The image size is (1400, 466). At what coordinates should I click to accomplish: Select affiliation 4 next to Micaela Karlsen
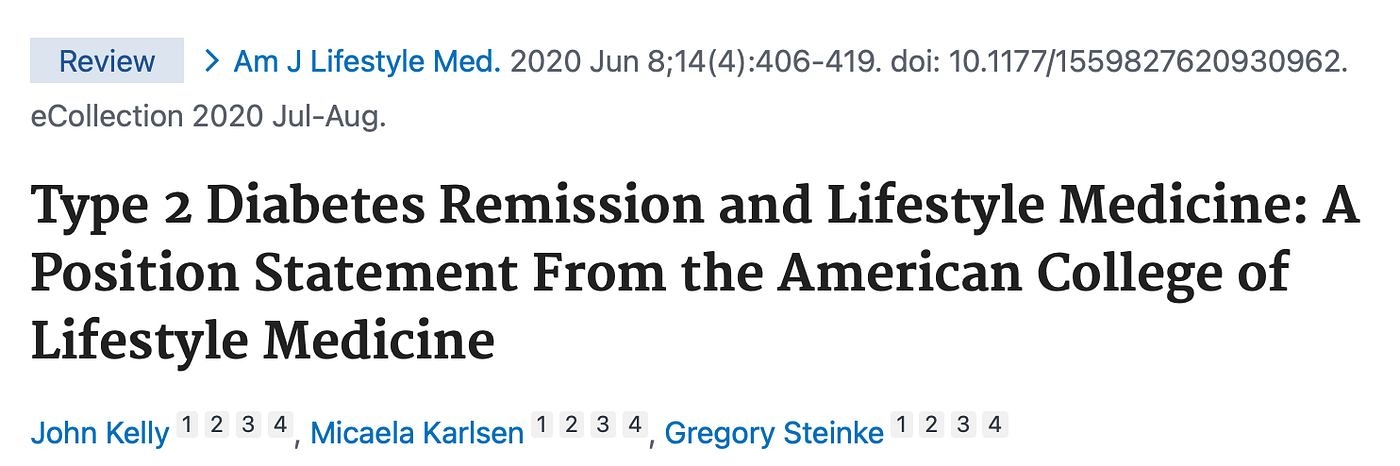[634, 424]
